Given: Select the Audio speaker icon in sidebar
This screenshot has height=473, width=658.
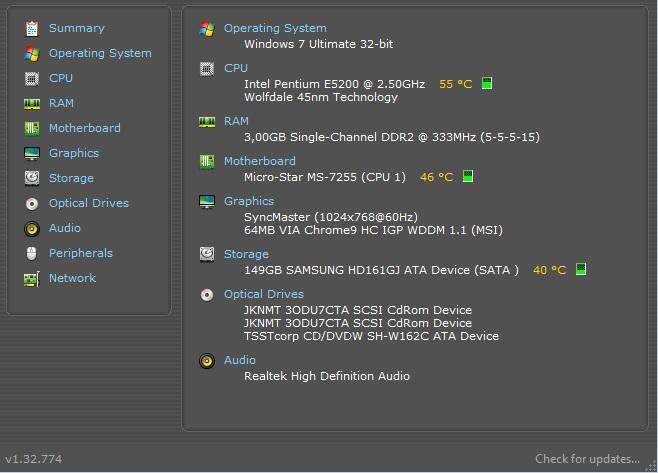Looking at the screenshot, I should coord(32,229).
